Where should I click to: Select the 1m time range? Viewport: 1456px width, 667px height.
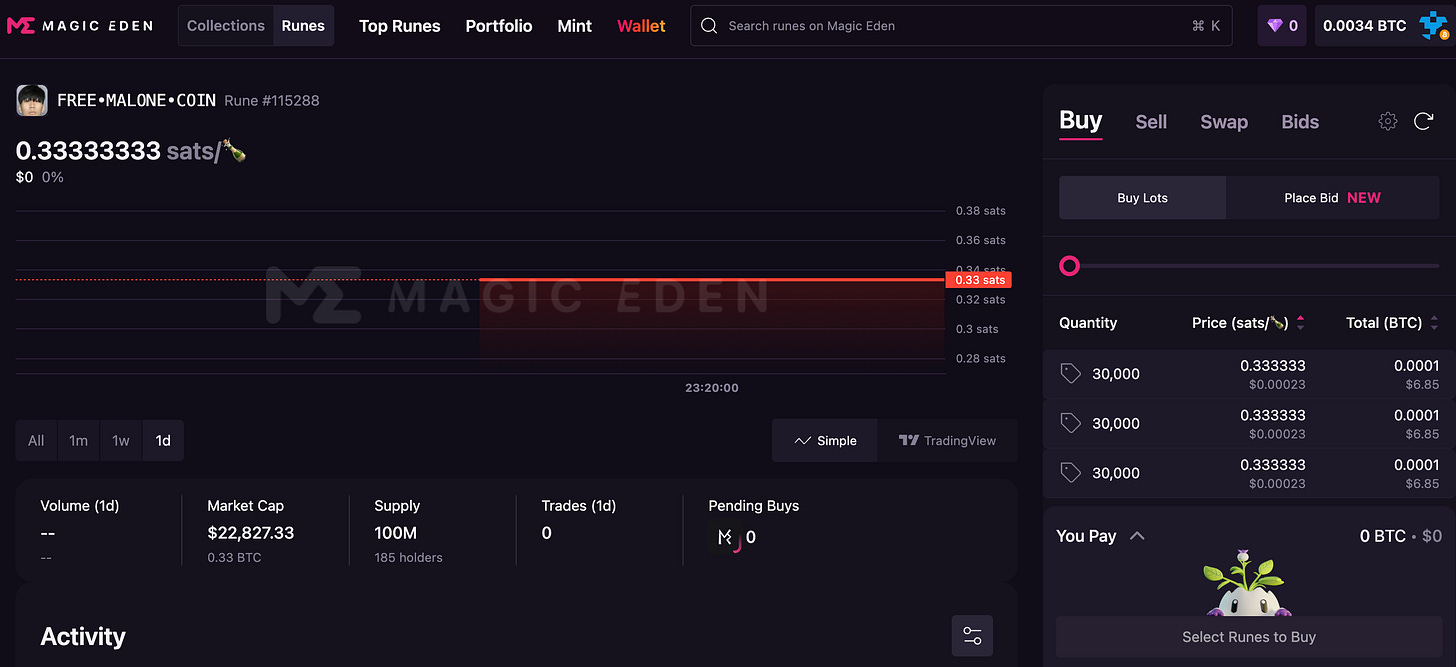78,440
